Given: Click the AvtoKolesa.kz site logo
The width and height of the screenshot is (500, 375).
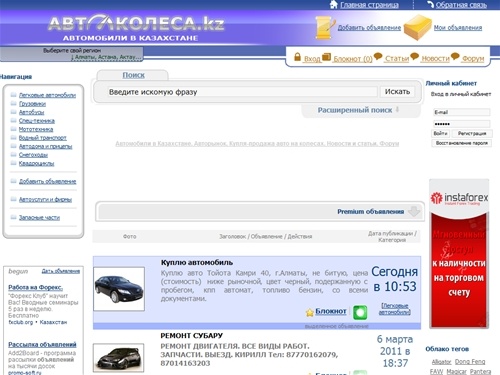Looking at the screenshot, I should point(136,28).
